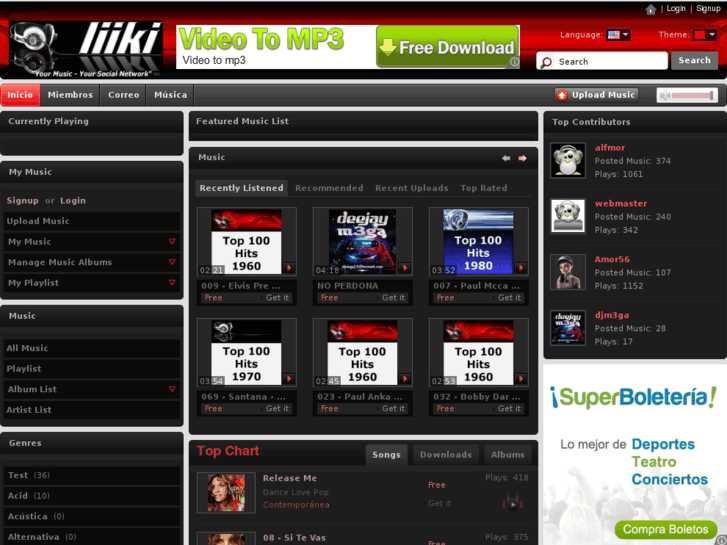Adjust the volume slider in navbar
Image resolution: width=727 pixels, height=545 pixels.
(x=692, y=96)
